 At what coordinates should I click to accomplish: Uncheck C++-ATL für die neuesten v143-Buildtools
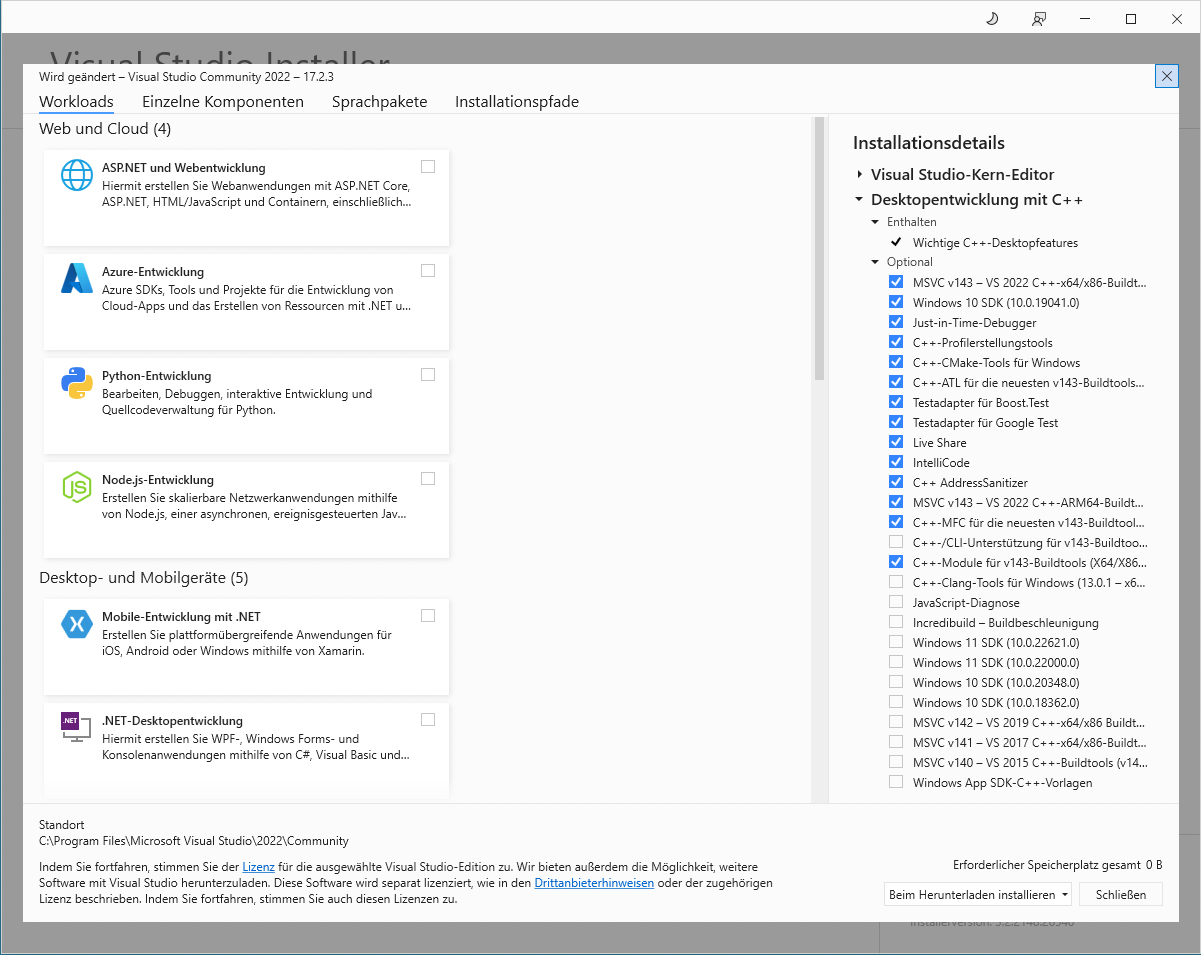tap(896, 382)
